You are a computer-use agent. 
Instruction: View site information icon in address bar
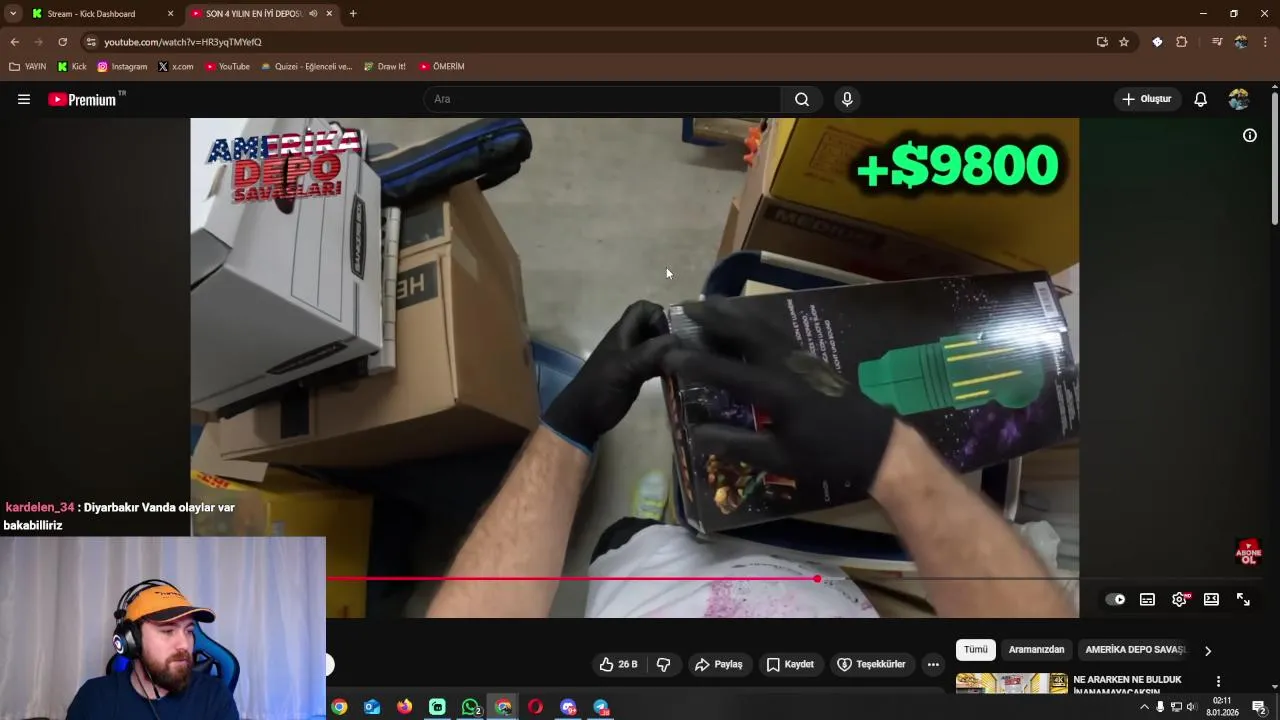91,42
